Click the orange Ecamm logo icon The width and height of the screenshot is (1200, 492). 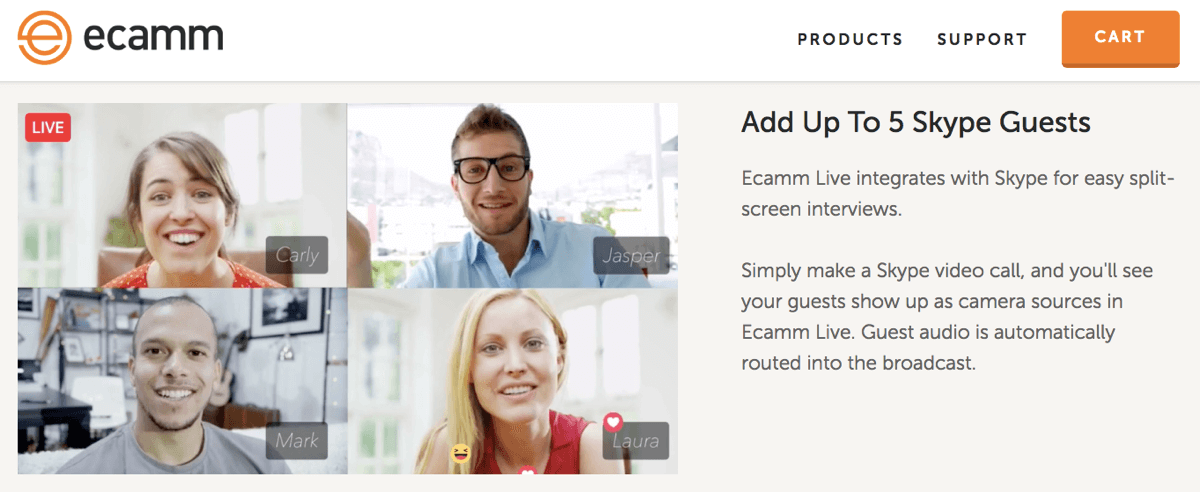pyautogui.click(x=45, y=38)
